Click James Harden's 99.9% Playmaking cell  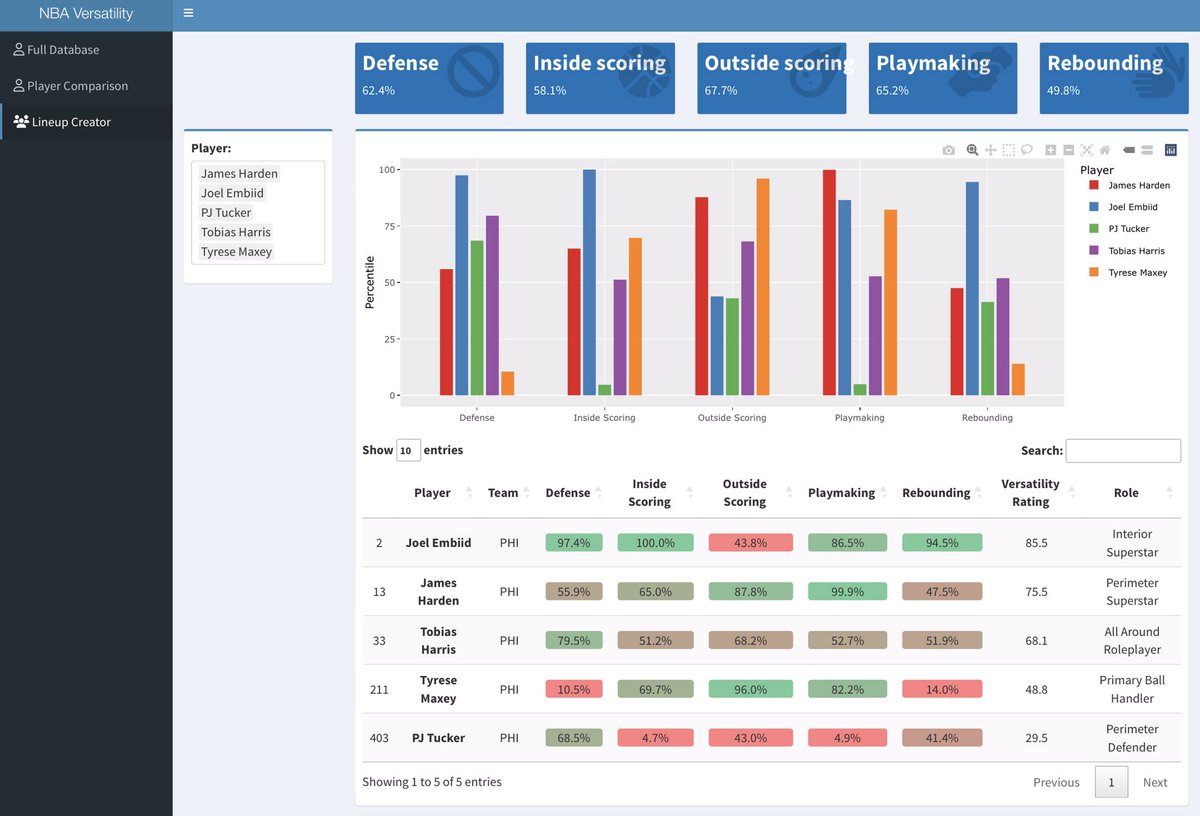(x=846, y=592)
